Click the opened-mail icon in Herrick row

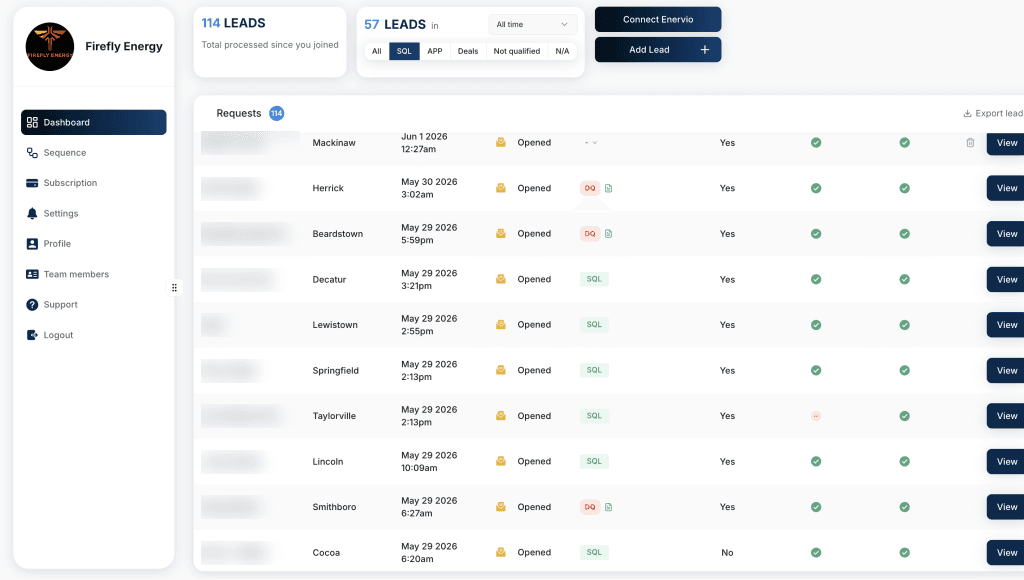[501, 188]
